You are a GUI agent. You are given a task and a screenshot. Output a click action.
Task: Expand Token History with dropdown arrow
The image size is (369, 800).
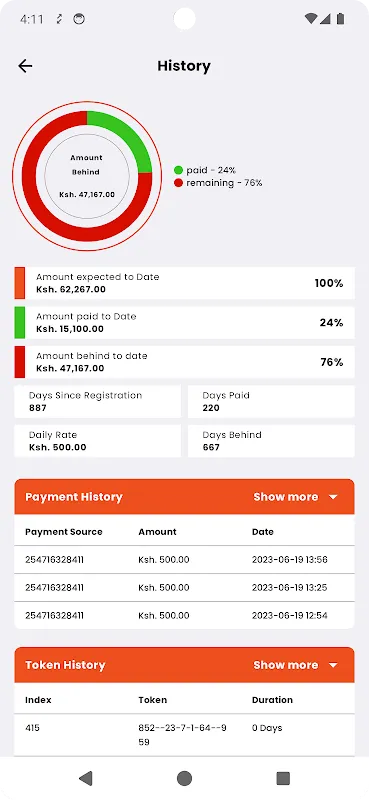point(333,665)
